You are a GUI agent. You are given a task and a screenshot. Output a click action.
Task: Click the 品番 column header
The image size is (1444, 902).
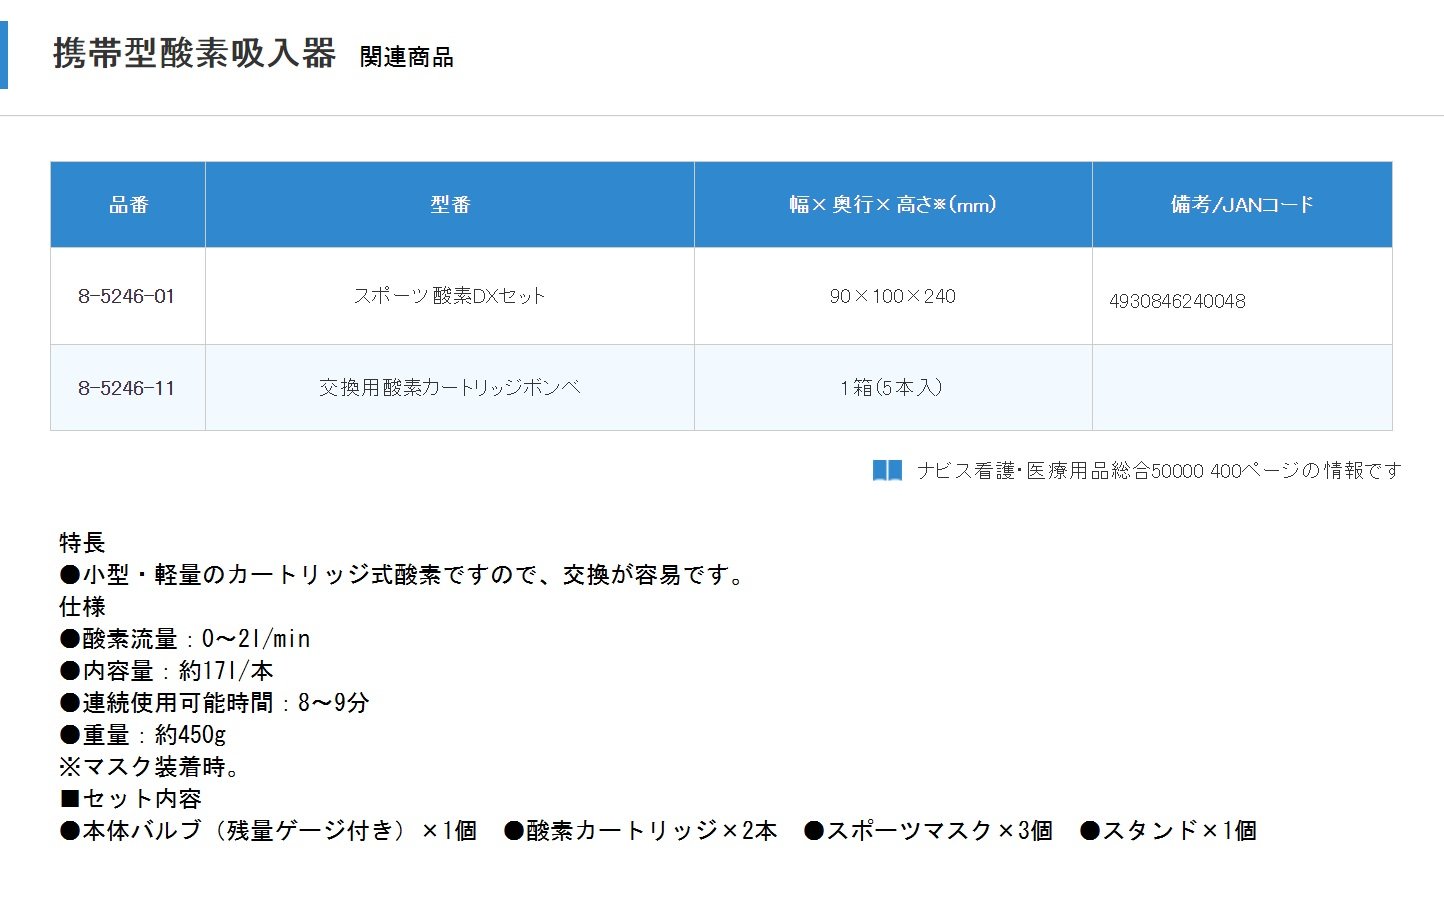[128, 205]
